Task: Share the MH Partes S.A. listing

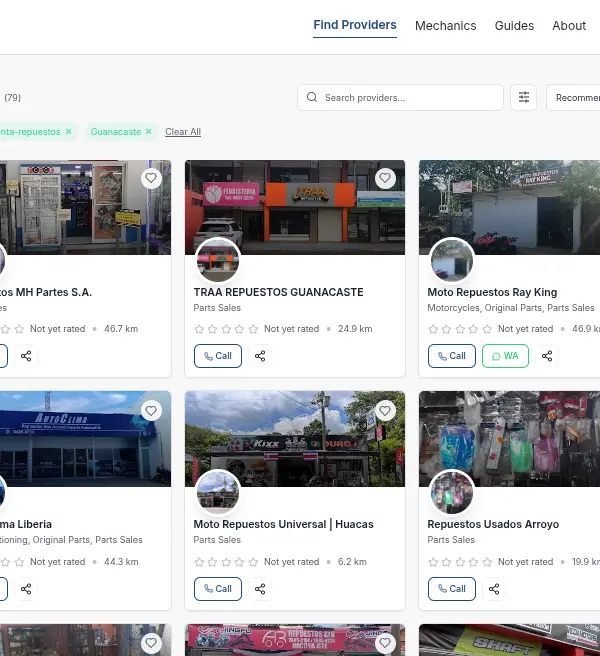Action: coord(26,356)
